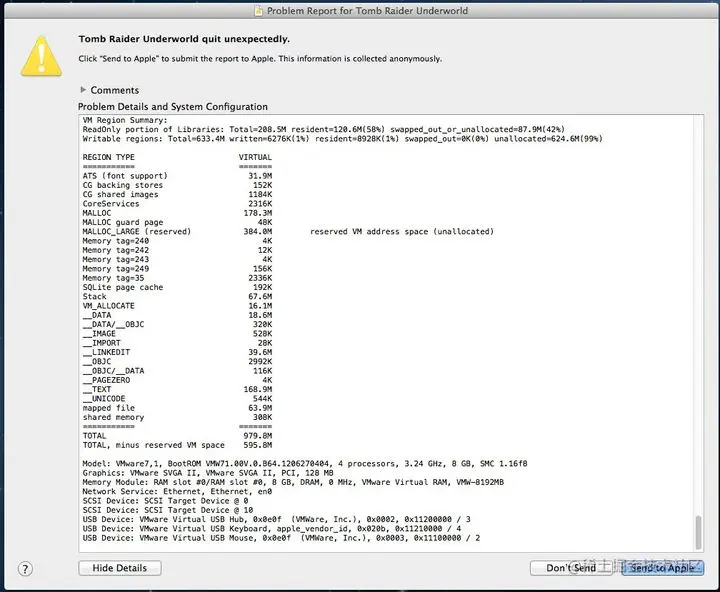The width and height of the screenshot is (720, 592).
Task: Click 'SCSI Device: SCSI Target Device @ 0' line
Action: 165,501
